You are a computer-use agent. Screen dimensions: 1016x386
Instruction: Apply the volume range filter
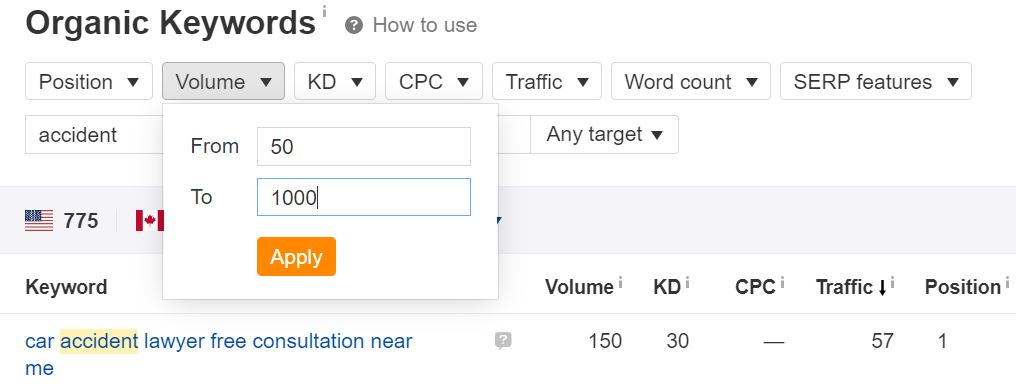click(x=296, y=256)
